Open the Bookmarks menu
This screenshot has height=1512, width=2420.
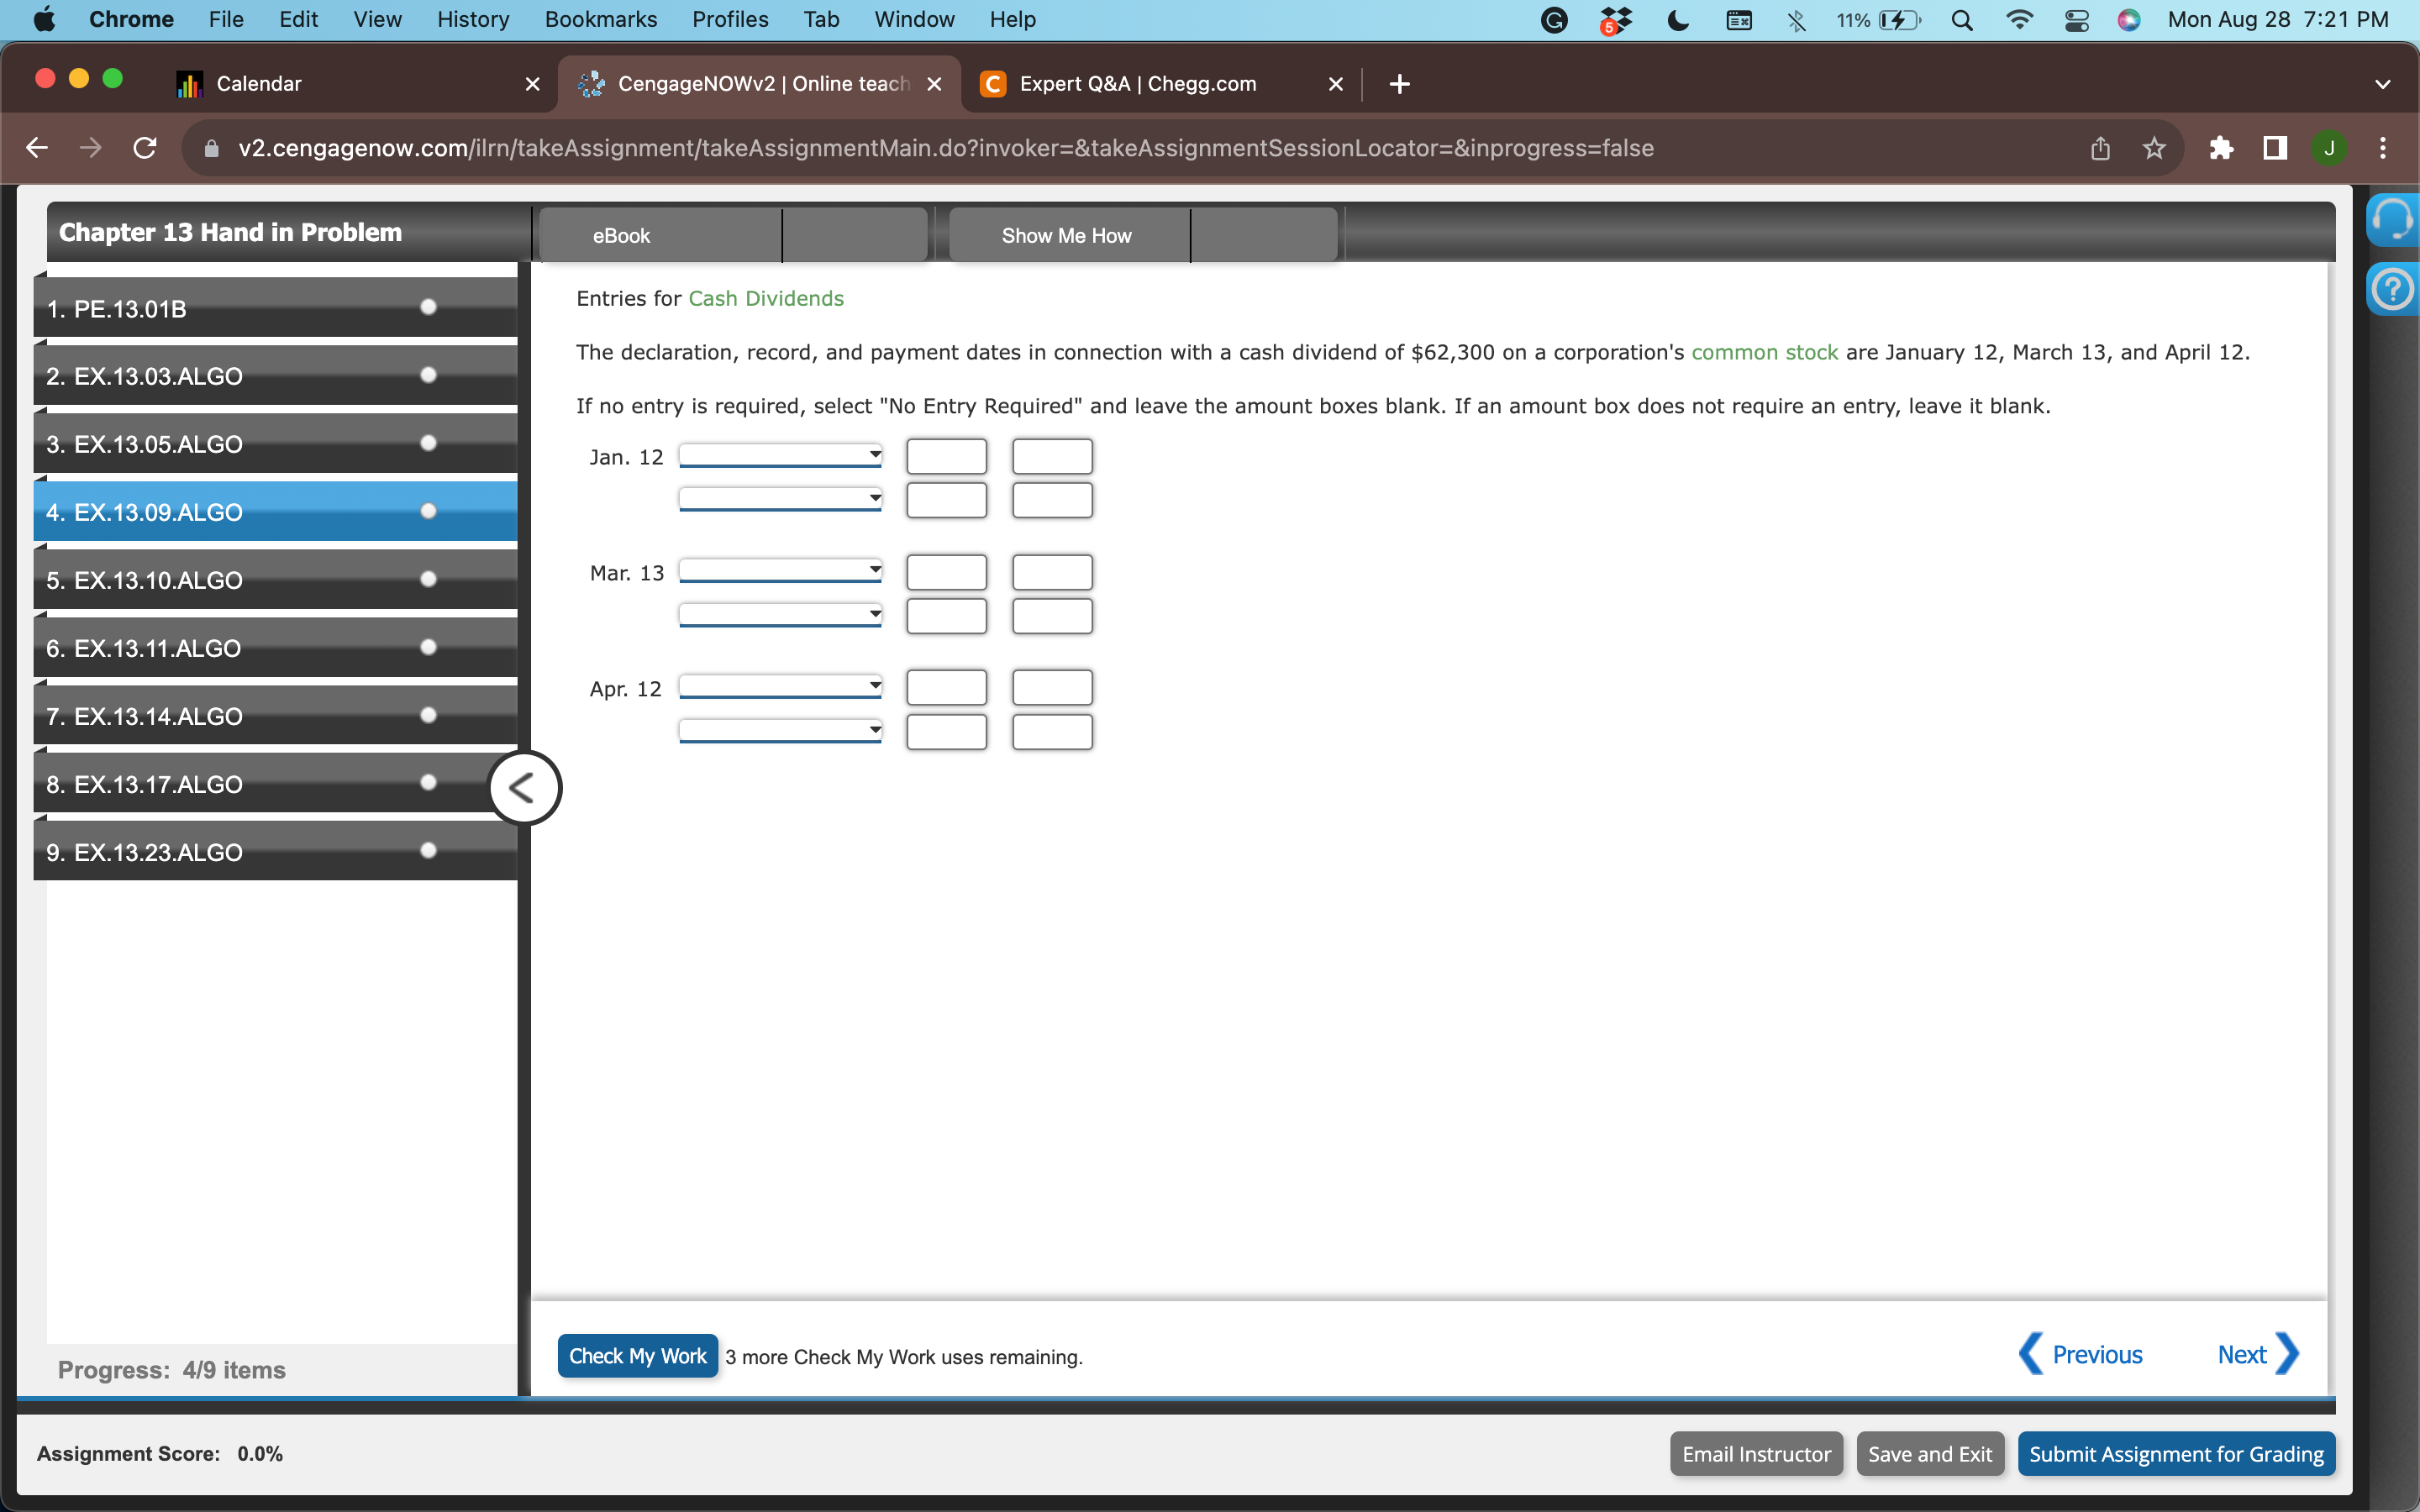coord(600,20)
